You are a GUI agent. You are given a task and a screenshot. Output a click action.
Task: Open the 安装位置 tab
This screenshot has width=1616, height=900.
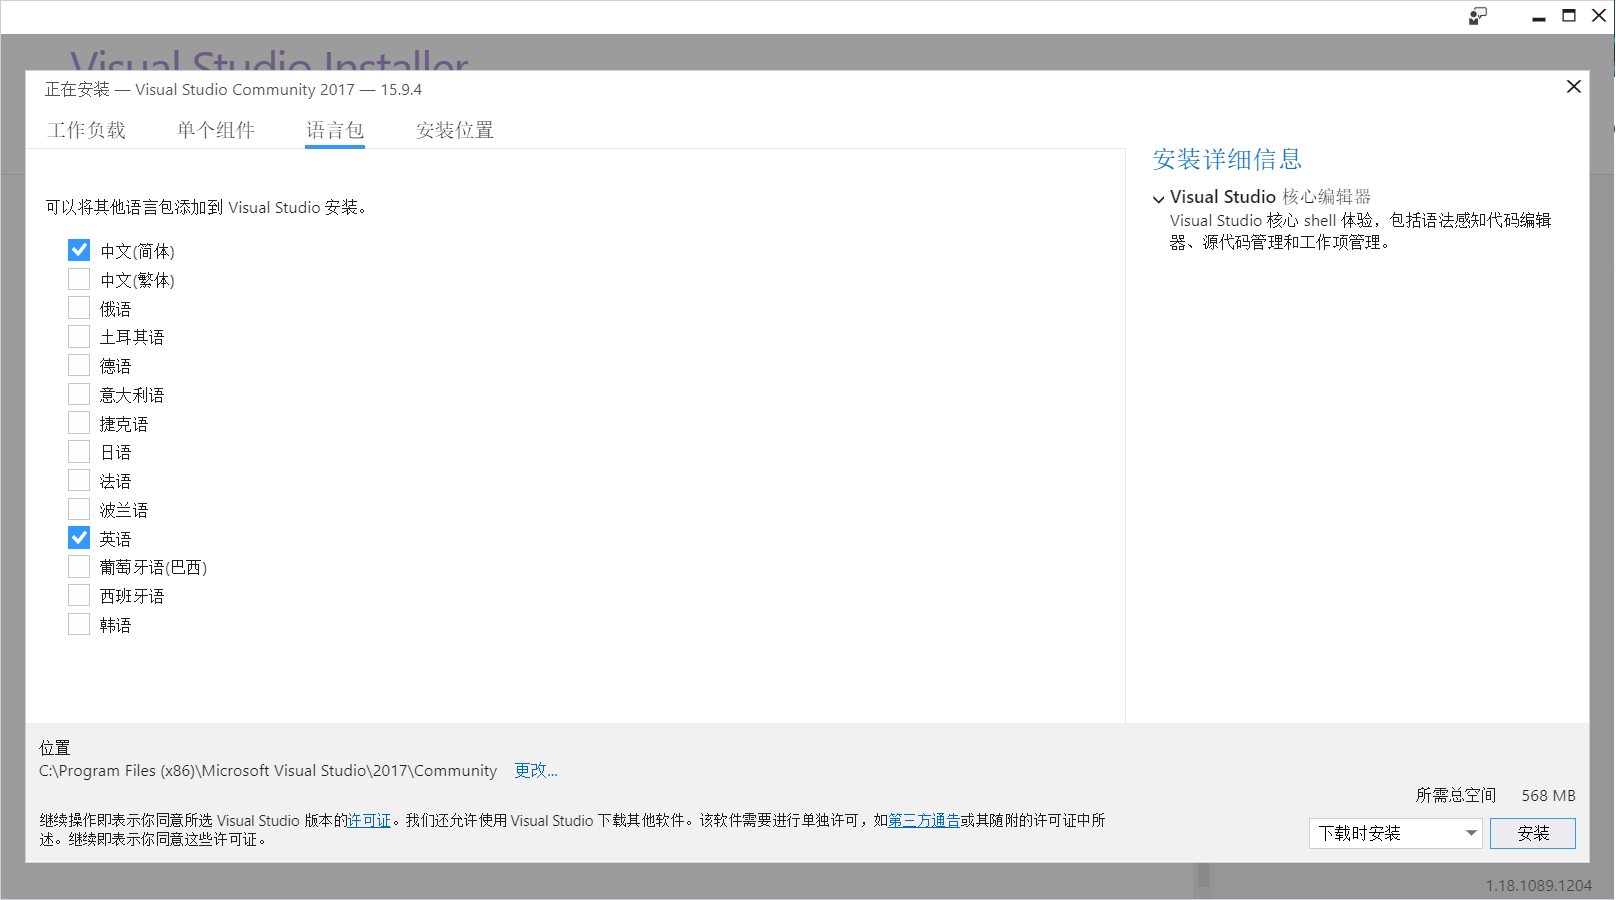pos(455,130)
